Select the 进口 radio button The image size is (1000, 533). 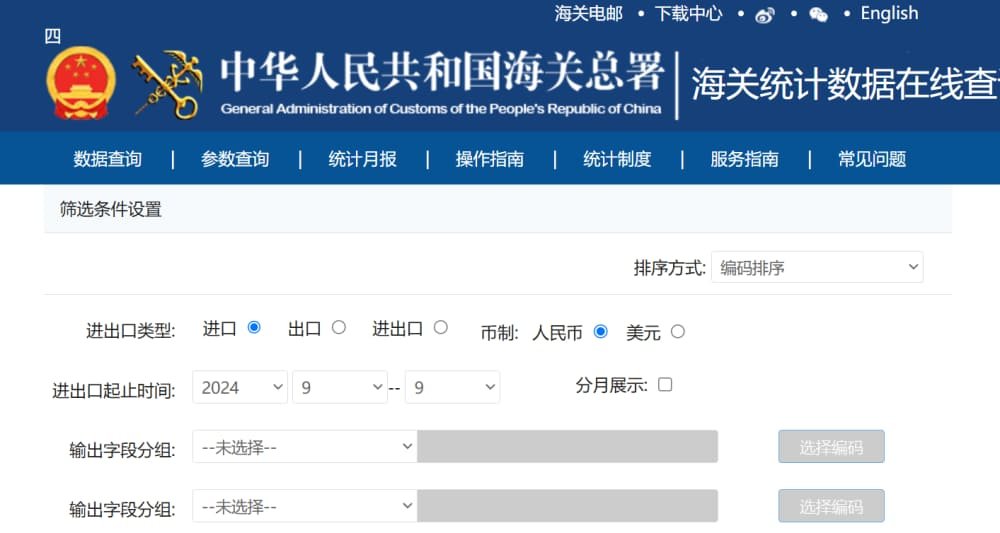coord(254,328)
